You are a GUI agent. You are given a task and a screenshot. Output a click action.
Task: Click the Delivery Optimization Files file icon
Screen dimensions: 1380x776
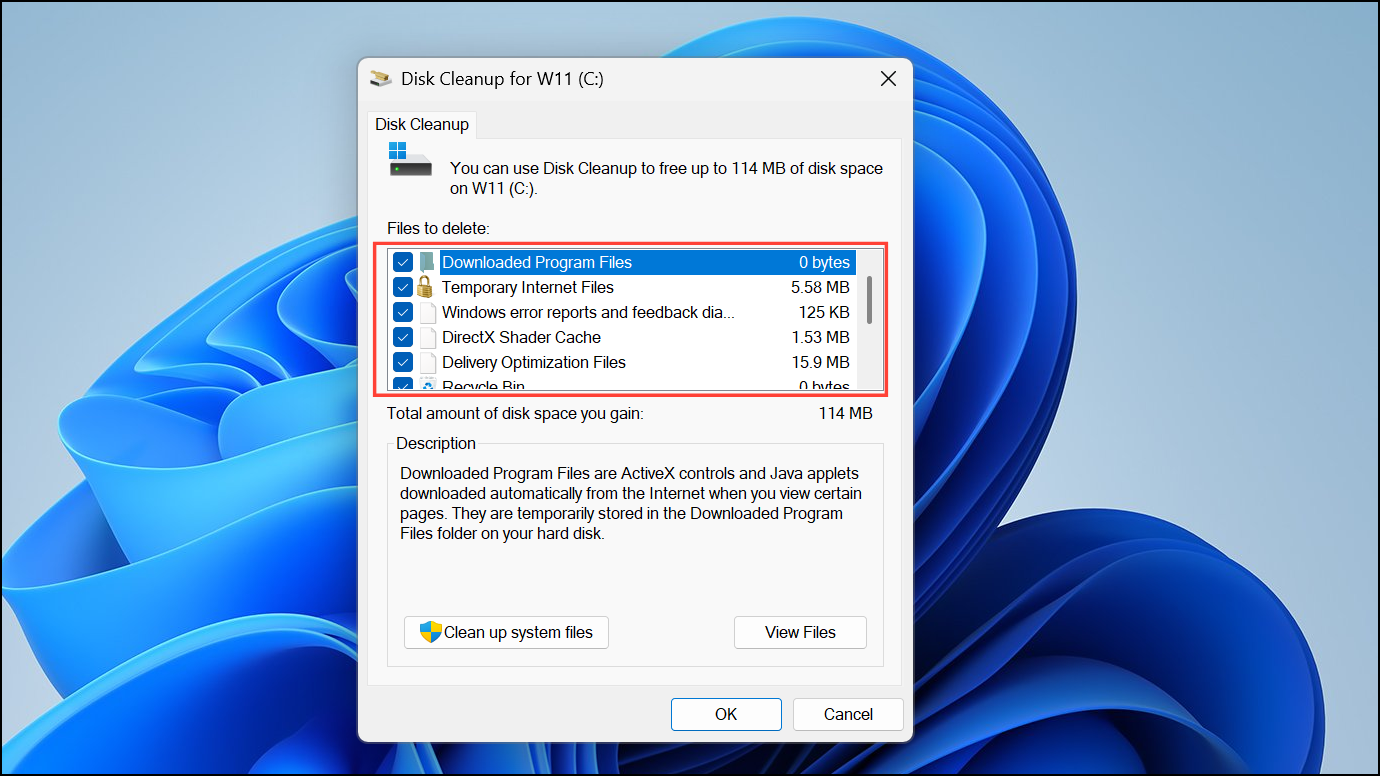427,362
